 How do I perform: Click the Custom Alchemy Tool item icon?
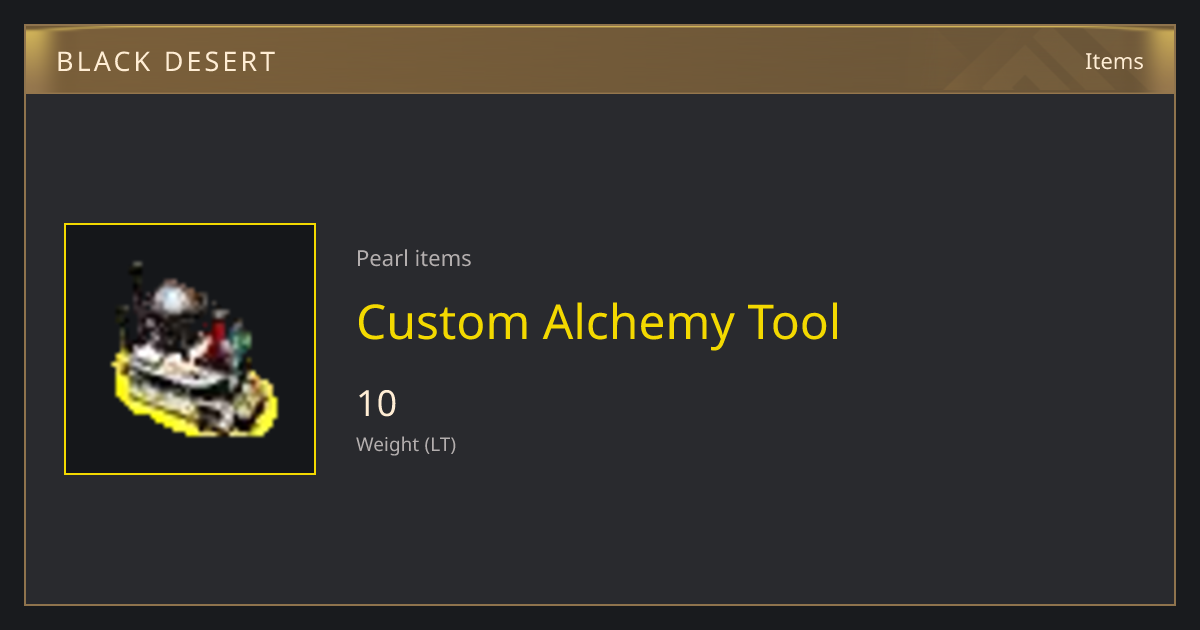[x=192, y=350]
